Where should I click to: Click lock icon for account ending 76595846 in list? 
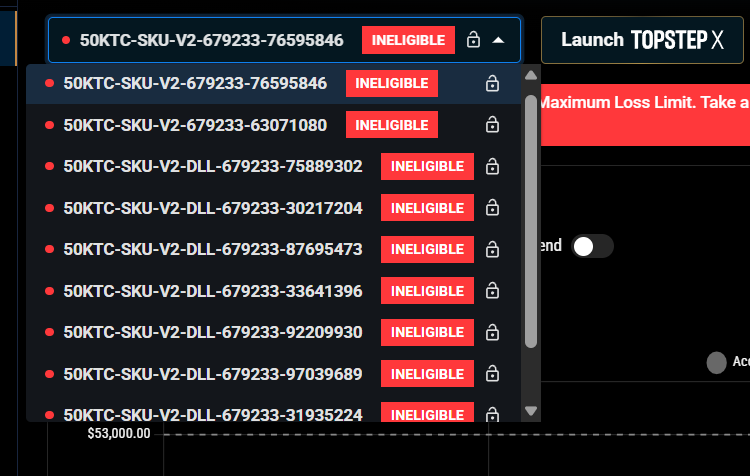click(x=492, y=83)
